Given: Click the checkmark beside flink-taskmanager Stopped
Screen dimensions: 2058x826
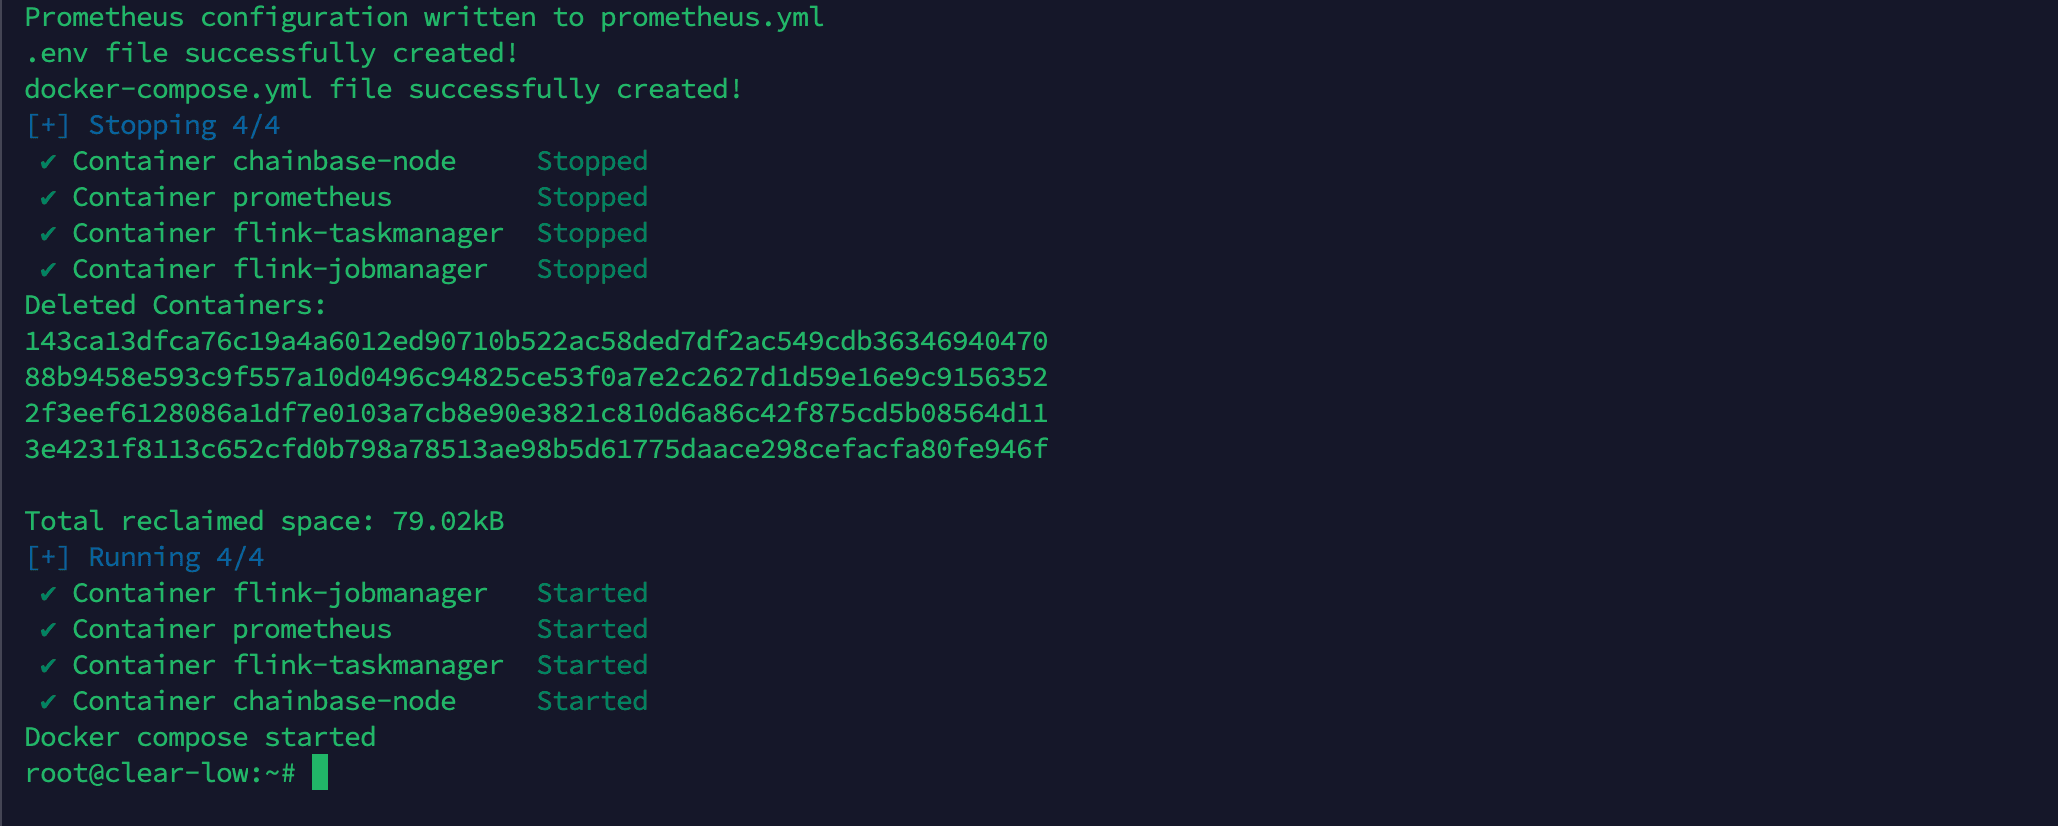Looking at the screenshot, I should [x=48, y=234].
